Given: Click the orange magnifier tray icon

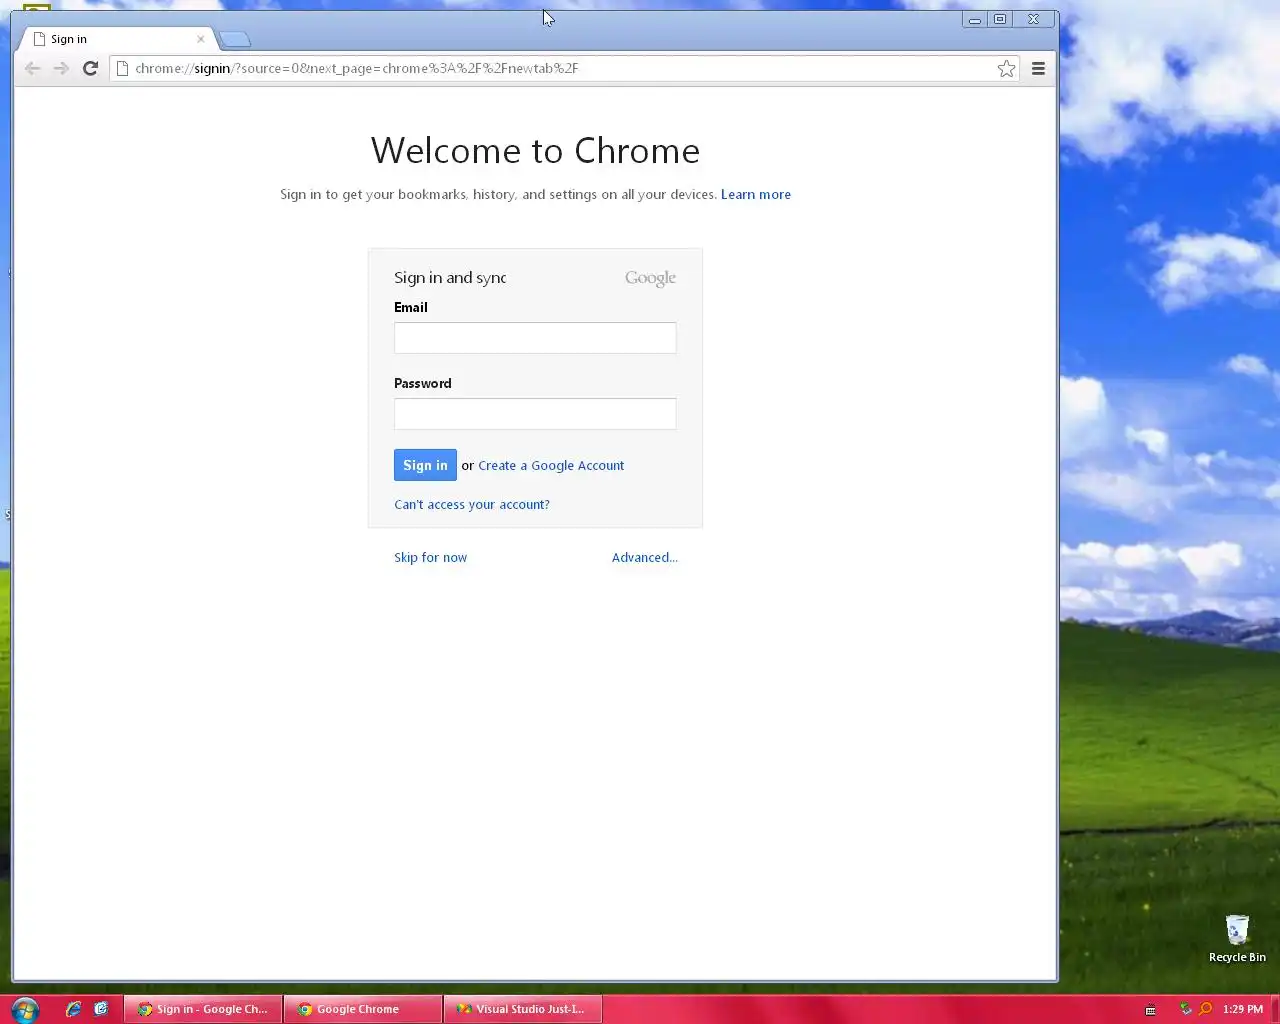Looking at the screenshot, I should [x=1205, y=1009].
